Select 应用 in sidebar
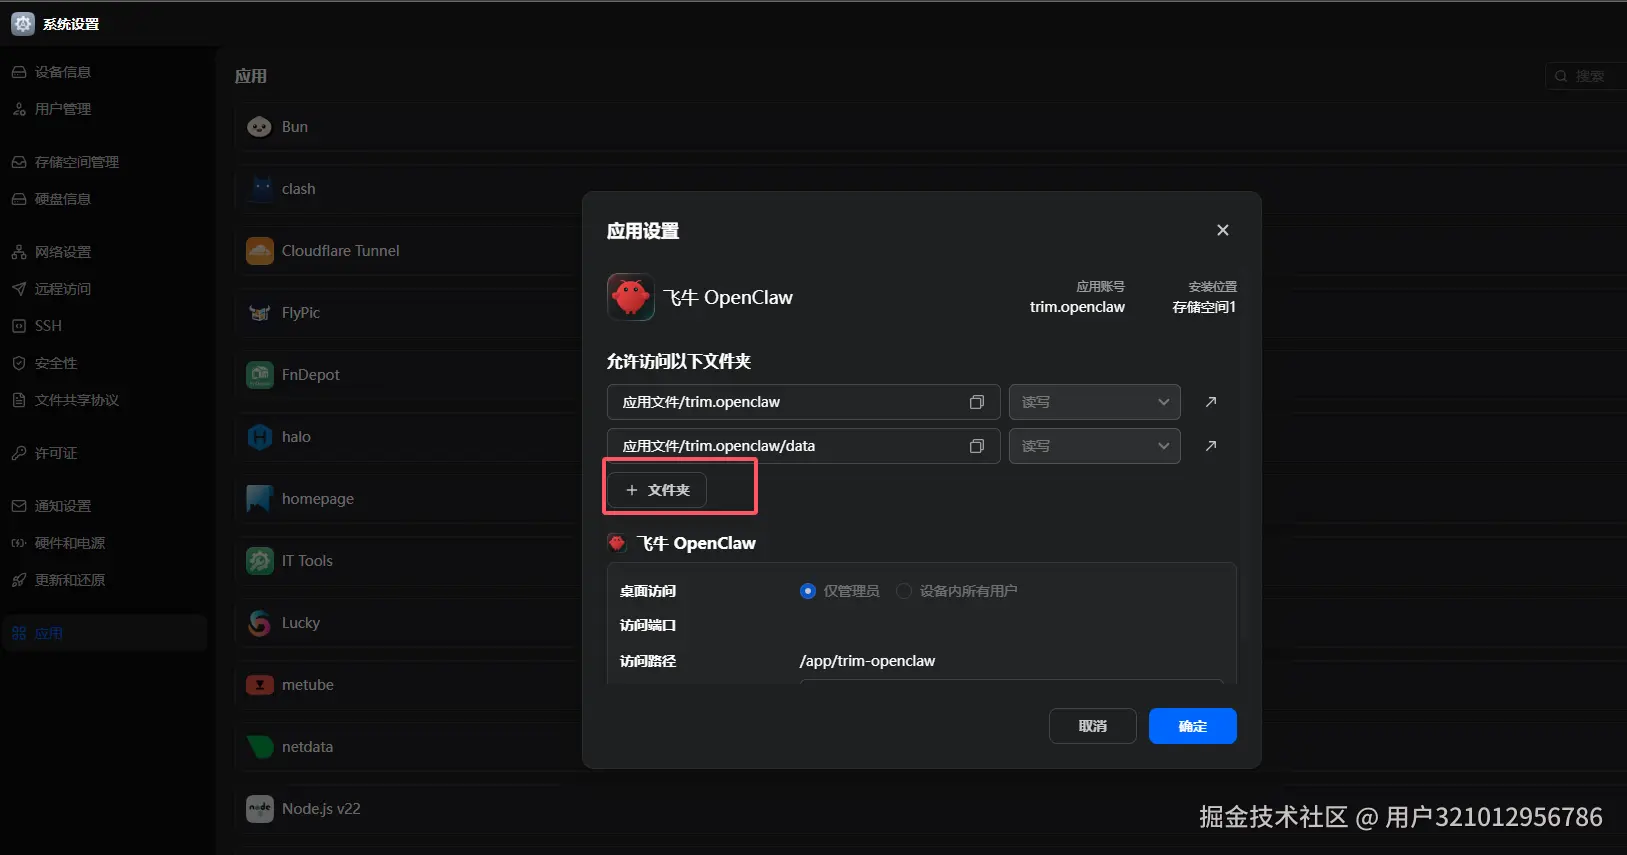The height and width of the screenshot is (855, 1627). [104, 633]
